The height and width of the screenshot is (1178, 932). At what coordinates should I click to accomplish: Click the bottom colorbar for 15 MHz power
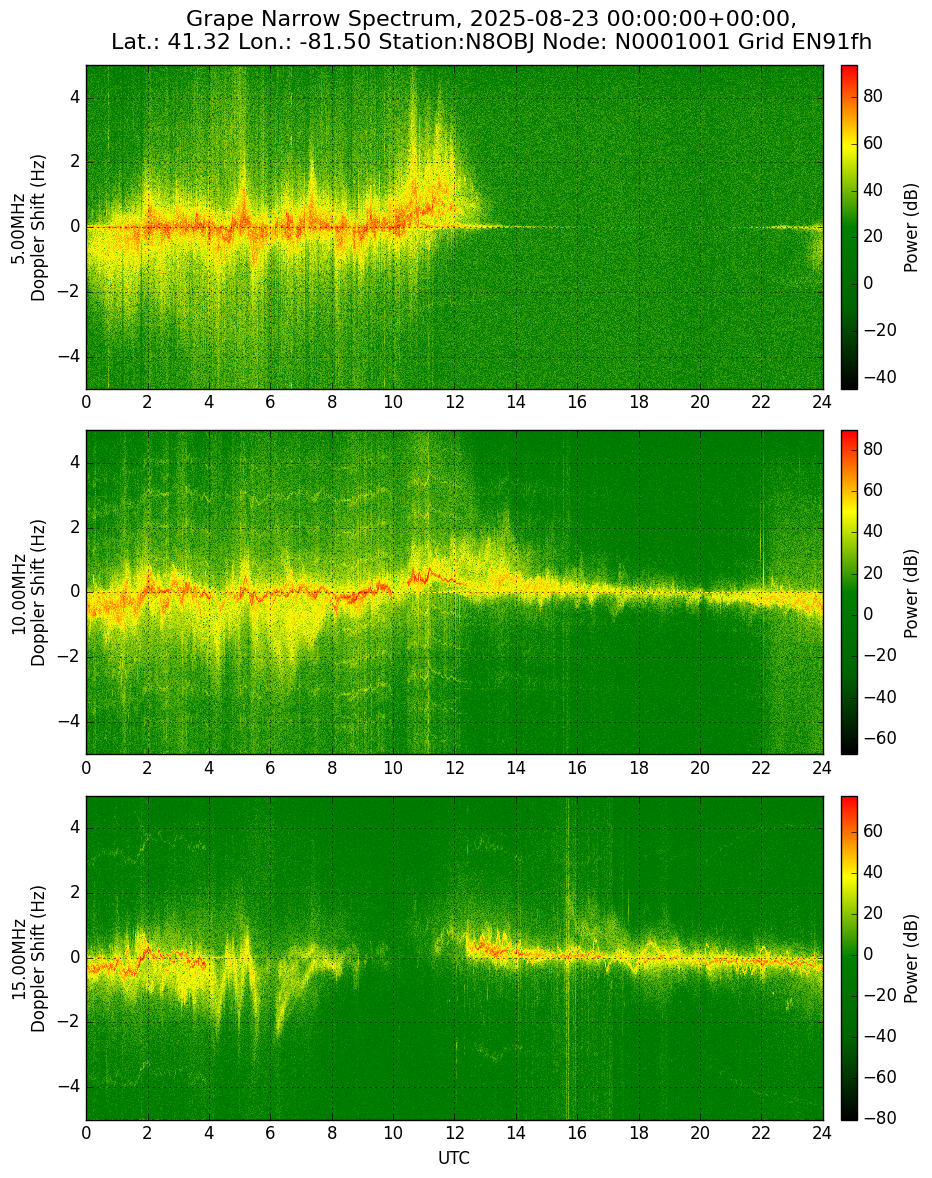[x=849, y=958]
